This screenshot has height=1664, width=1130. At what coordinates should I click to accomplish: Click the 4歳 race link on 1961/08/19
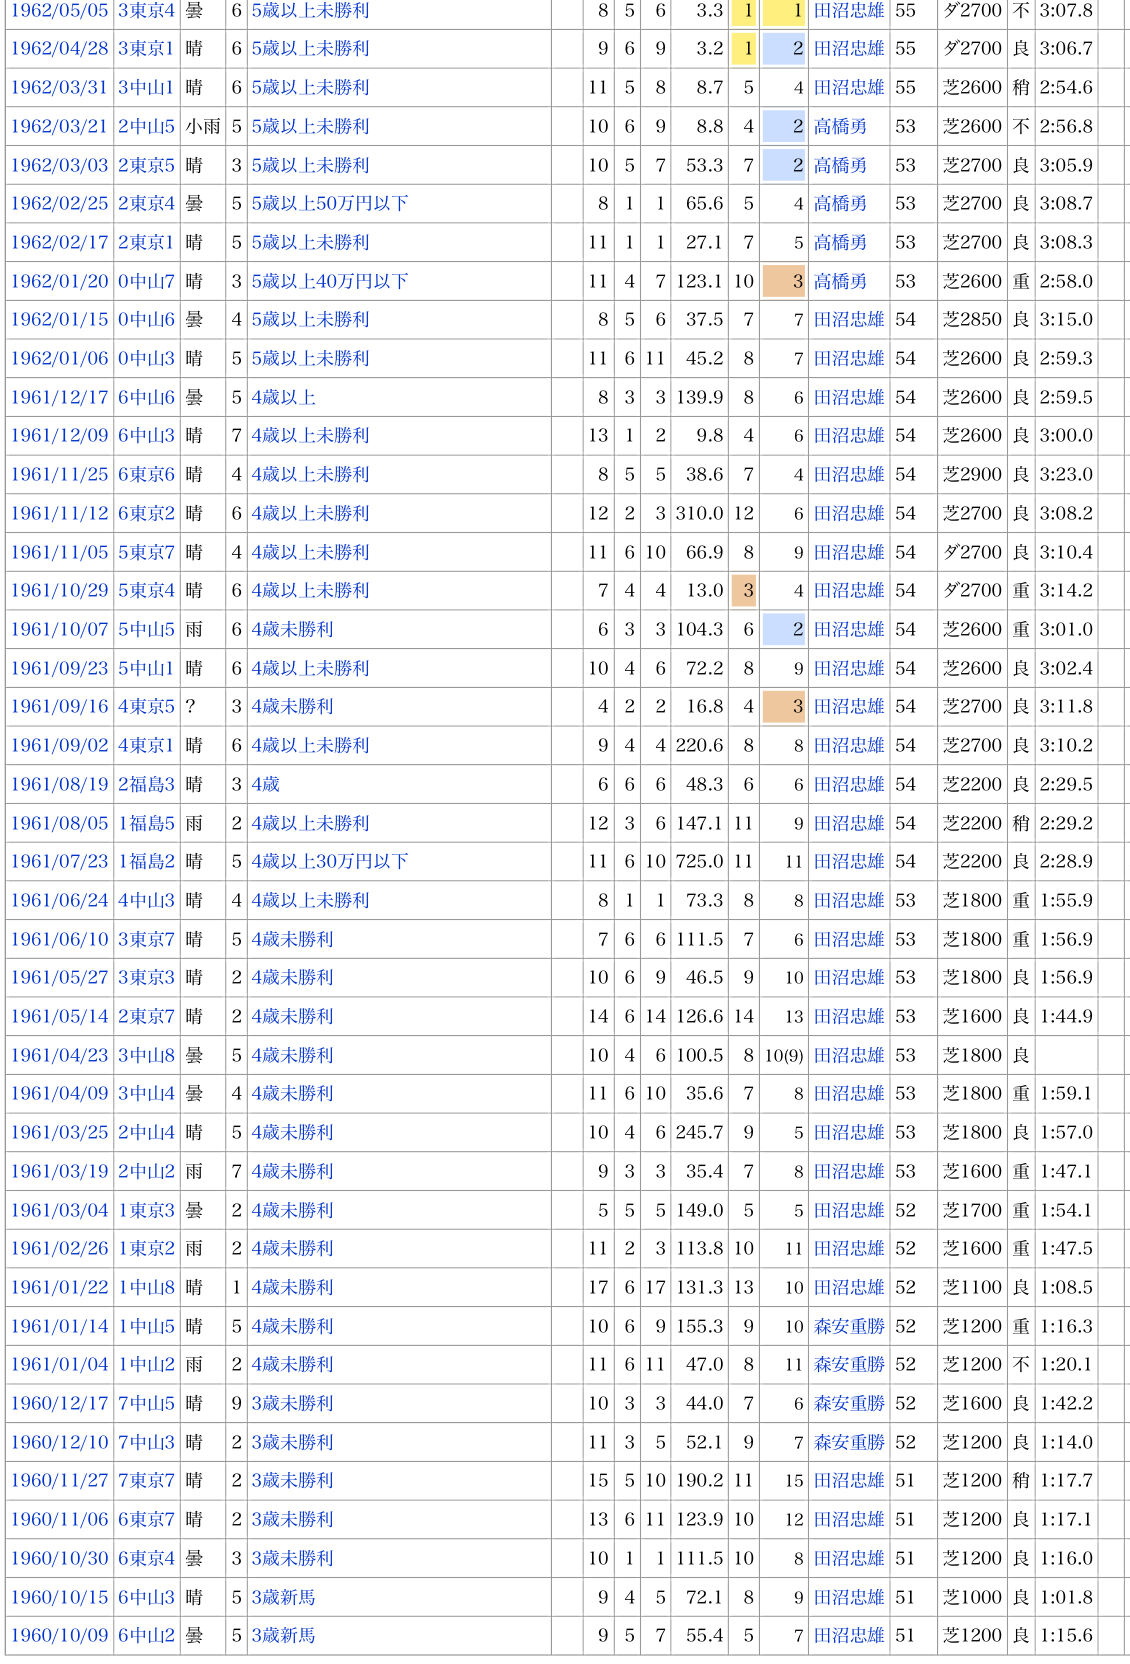(265, 784)
